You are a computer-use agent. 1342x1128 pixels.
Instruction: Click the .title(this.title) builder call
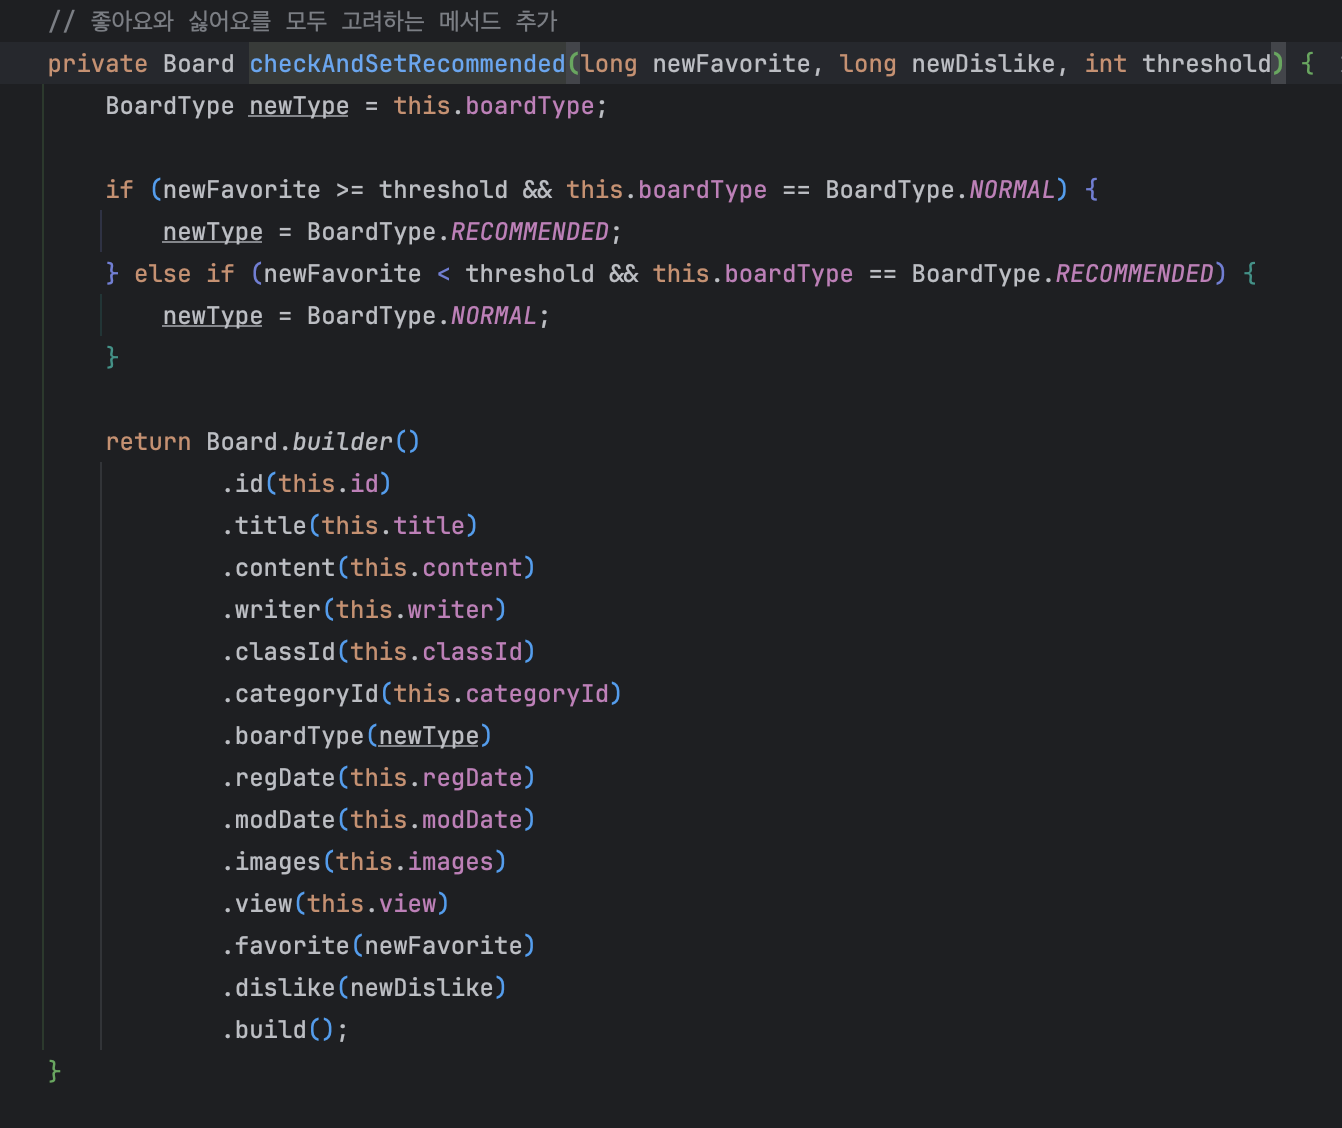click(350, 526)
